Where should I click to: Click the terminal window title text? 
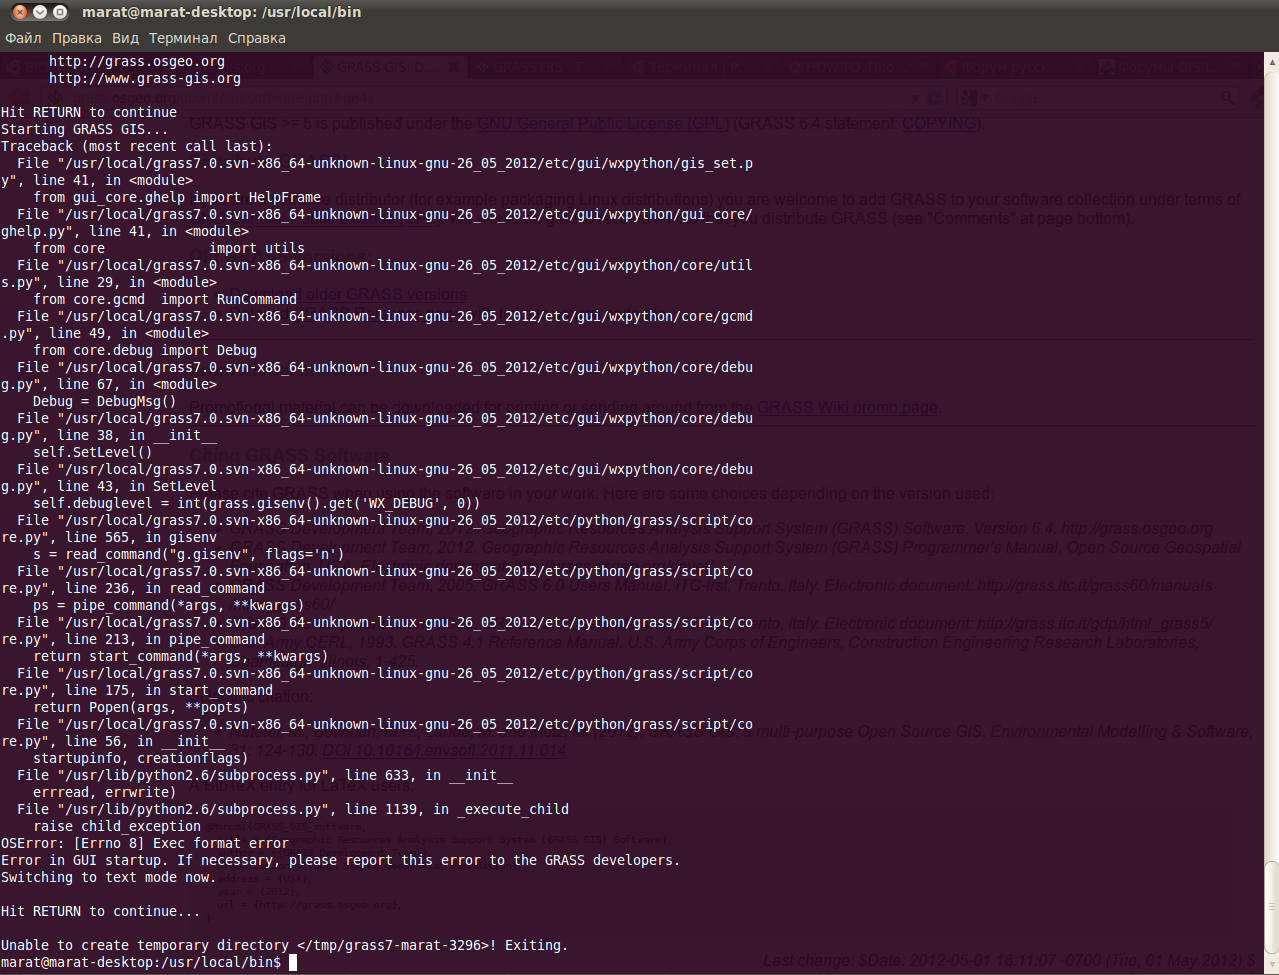(x=222, y=12)
